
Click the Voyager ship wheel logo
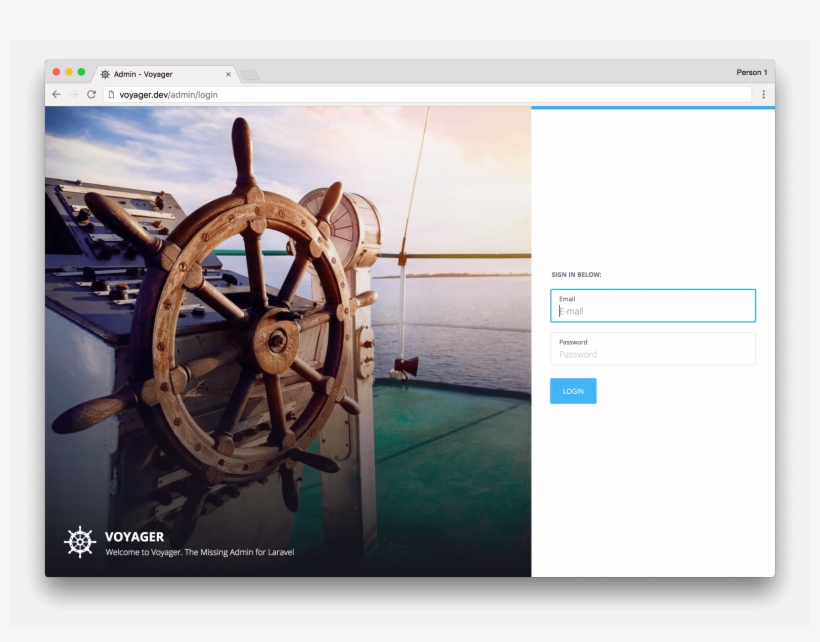point(78,542)
